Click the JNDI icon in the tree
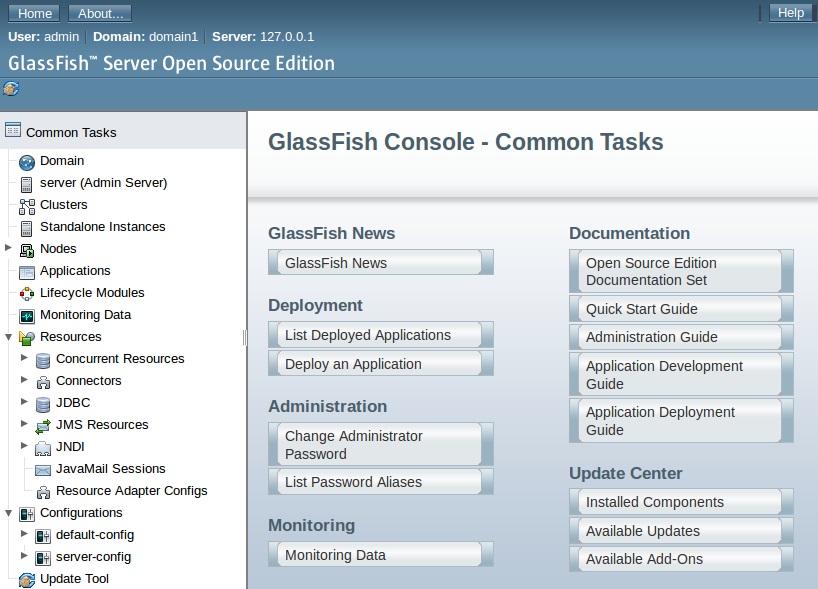818x589 pixels. (x=43, y=448)
